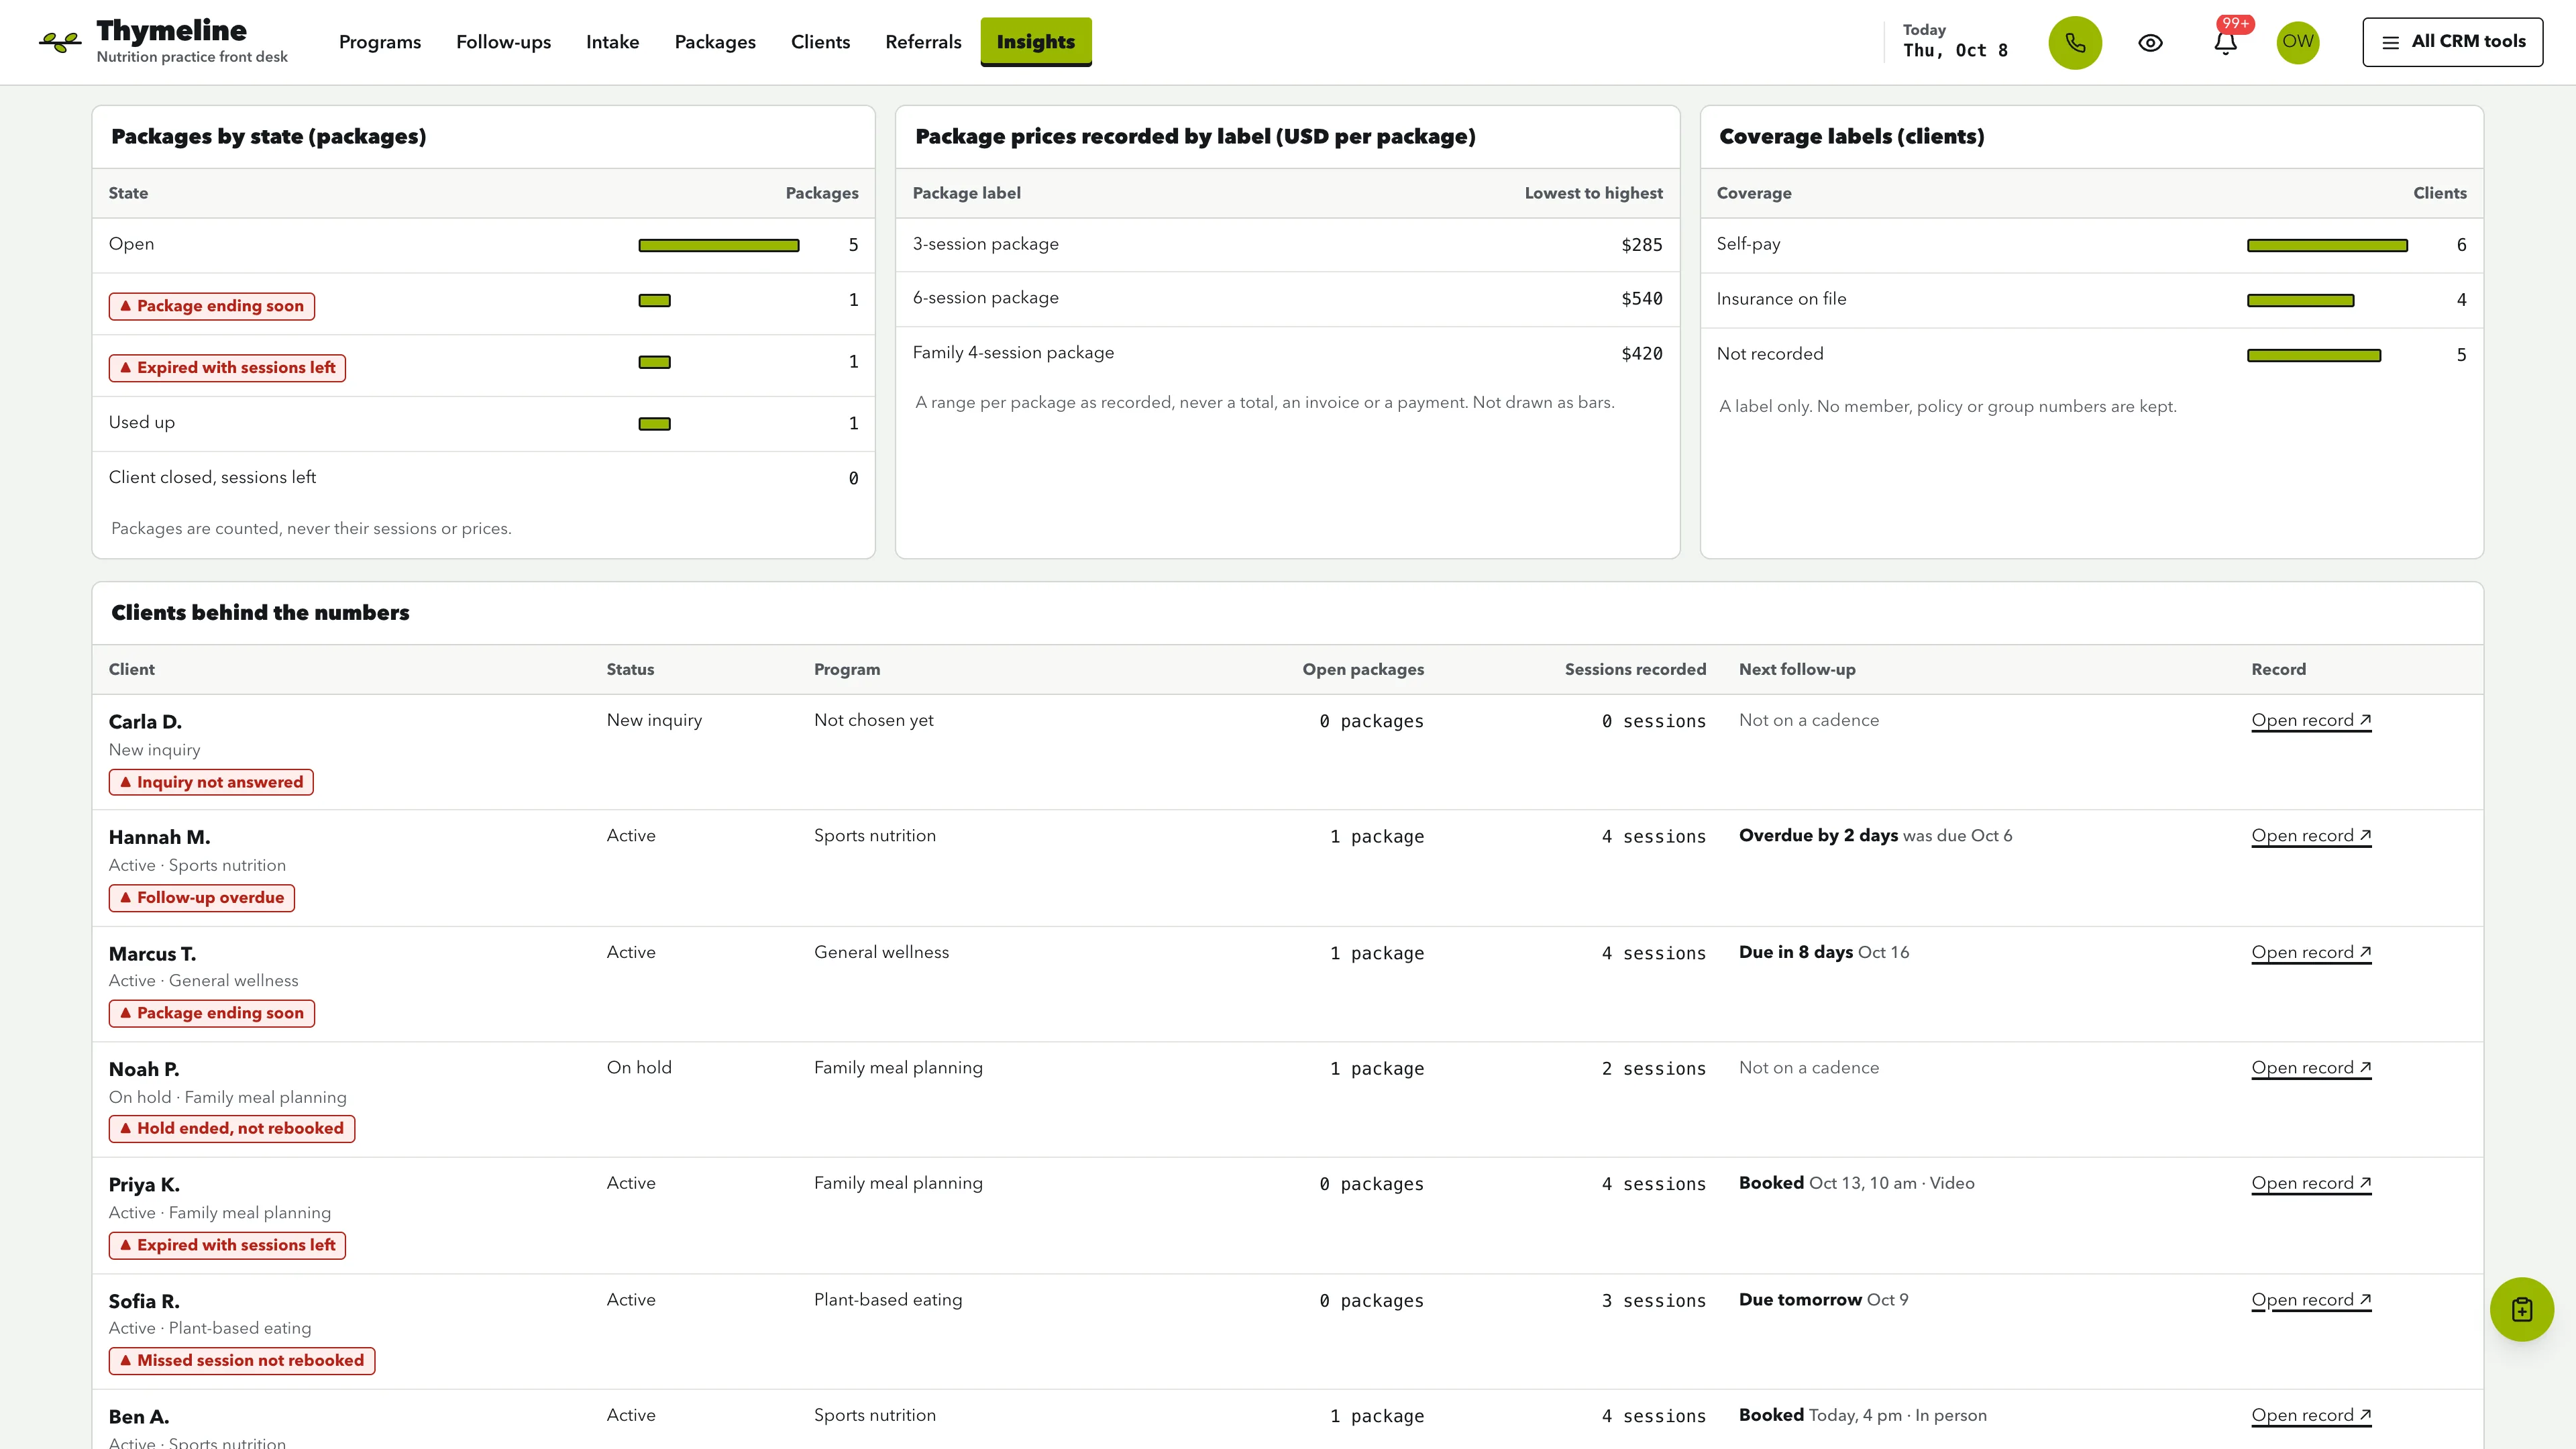2576x1449 pixels.
Task: Click the Self-pay coverage bar
Action: (2327, 245)
